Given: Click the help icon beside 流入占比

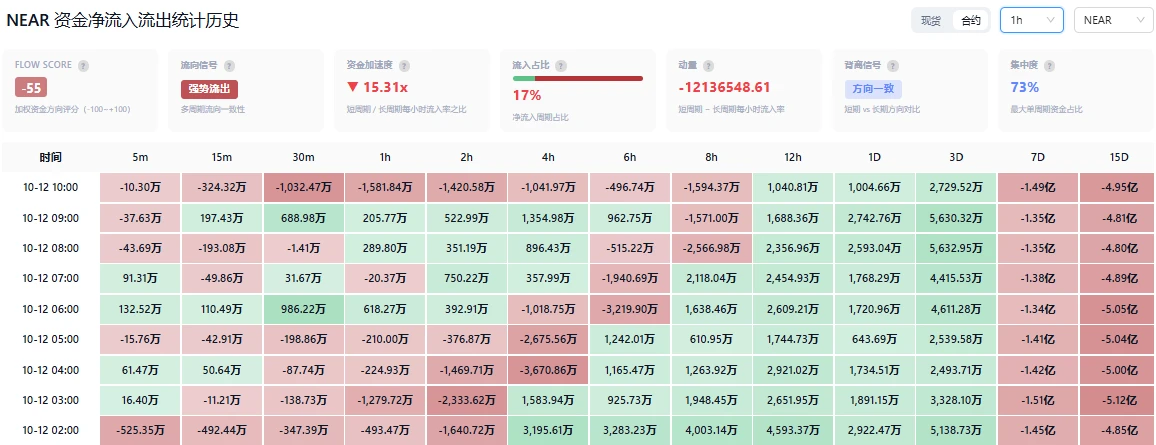Looking at the screenshot, I should pyautogui.click(x=561, y=66).
